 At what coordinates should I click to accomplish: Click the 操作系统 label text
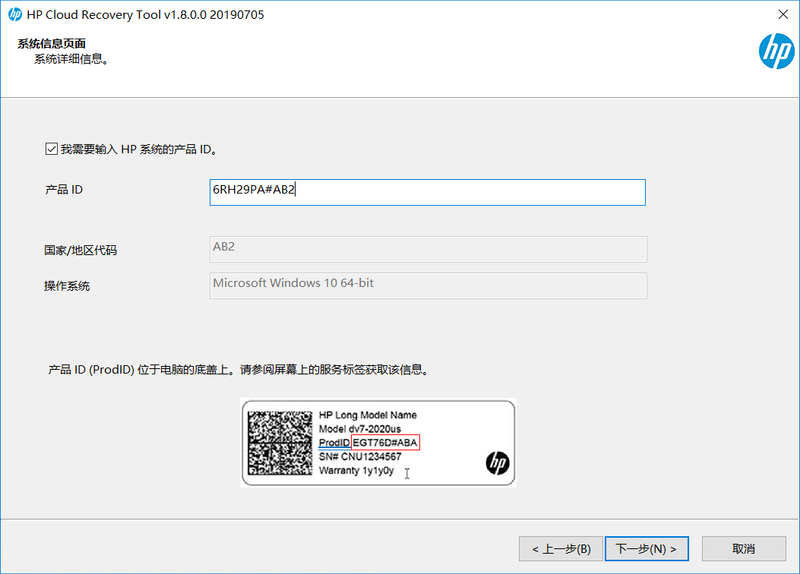coord(67,286)
